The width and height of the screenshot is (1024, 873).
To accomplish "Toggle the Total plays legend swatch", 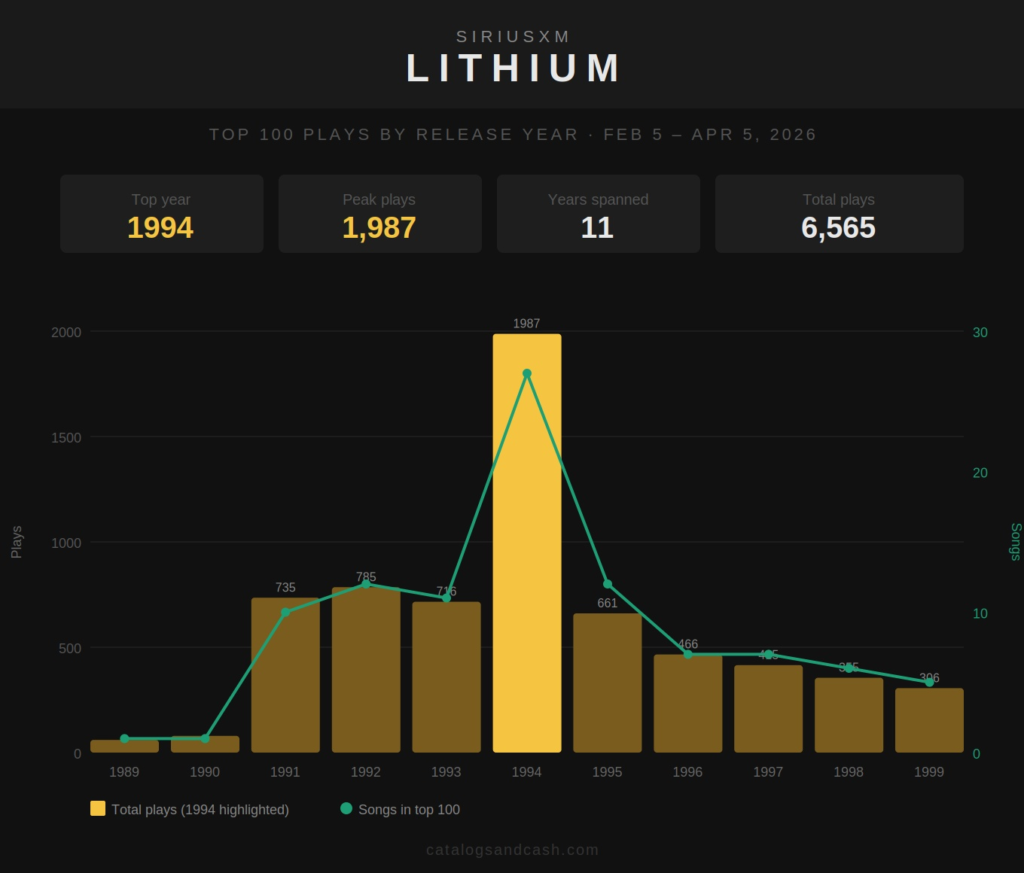I will [97, 808].
